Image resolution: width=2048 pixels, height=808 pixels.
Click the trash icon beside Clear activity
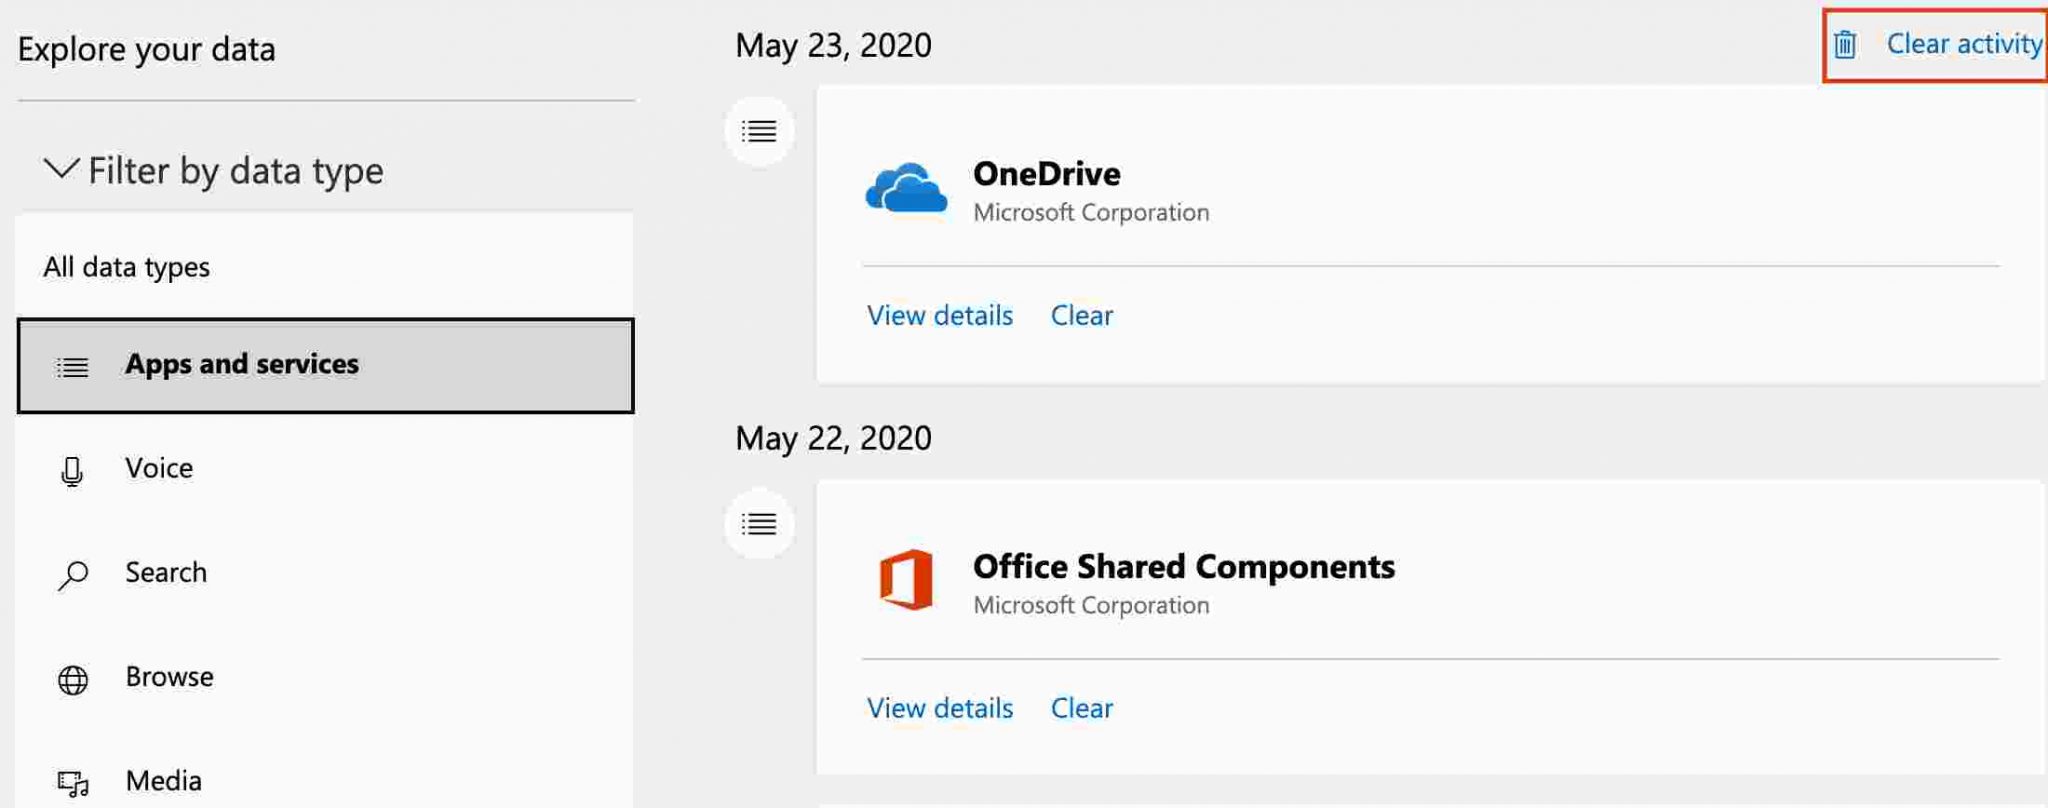(1844, 44)
